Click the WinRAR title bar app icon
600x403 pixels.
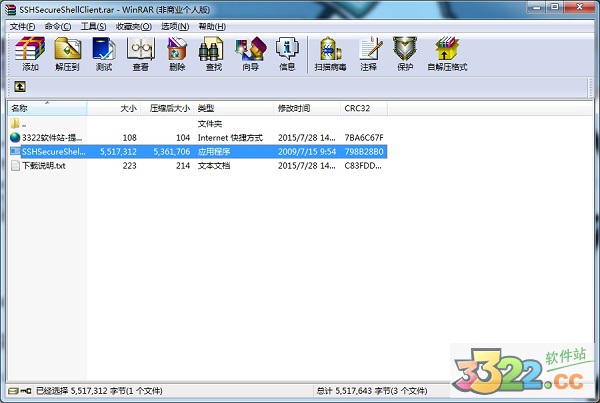coord(10,9)
